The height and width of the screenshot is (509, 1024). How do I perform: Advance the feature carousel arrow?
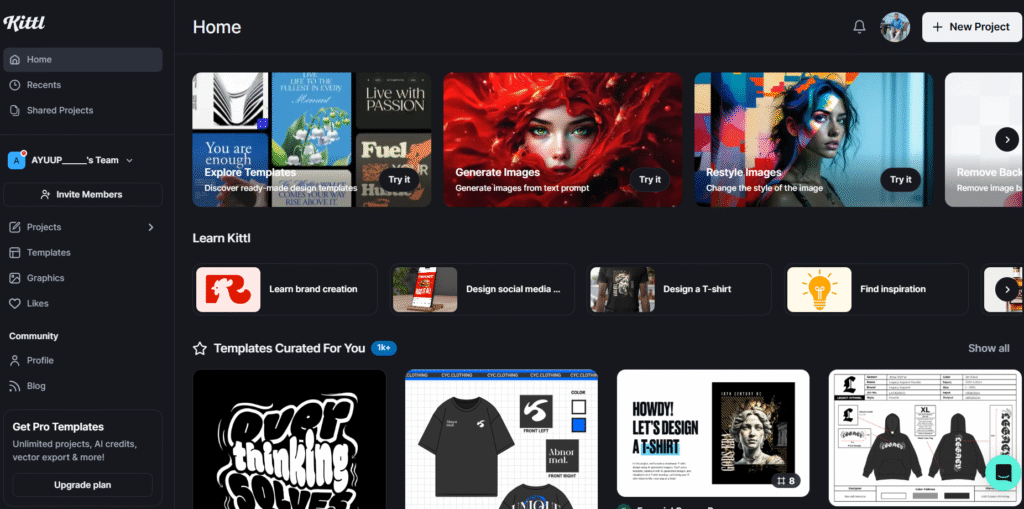tap(1007, 139)
